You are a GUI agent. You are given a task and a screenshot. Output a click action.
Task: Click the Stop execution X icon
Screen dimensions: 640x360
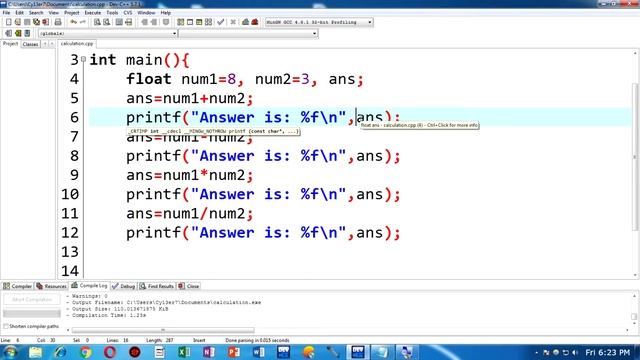point(233,22)
